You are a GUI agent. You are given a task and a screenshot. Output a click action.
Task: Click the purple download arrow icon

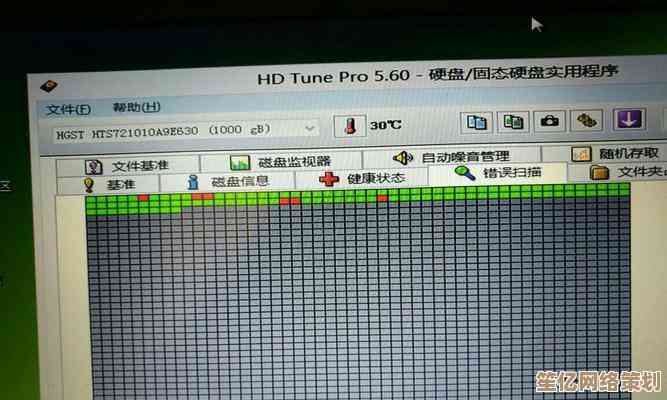[x=629, y=119]
